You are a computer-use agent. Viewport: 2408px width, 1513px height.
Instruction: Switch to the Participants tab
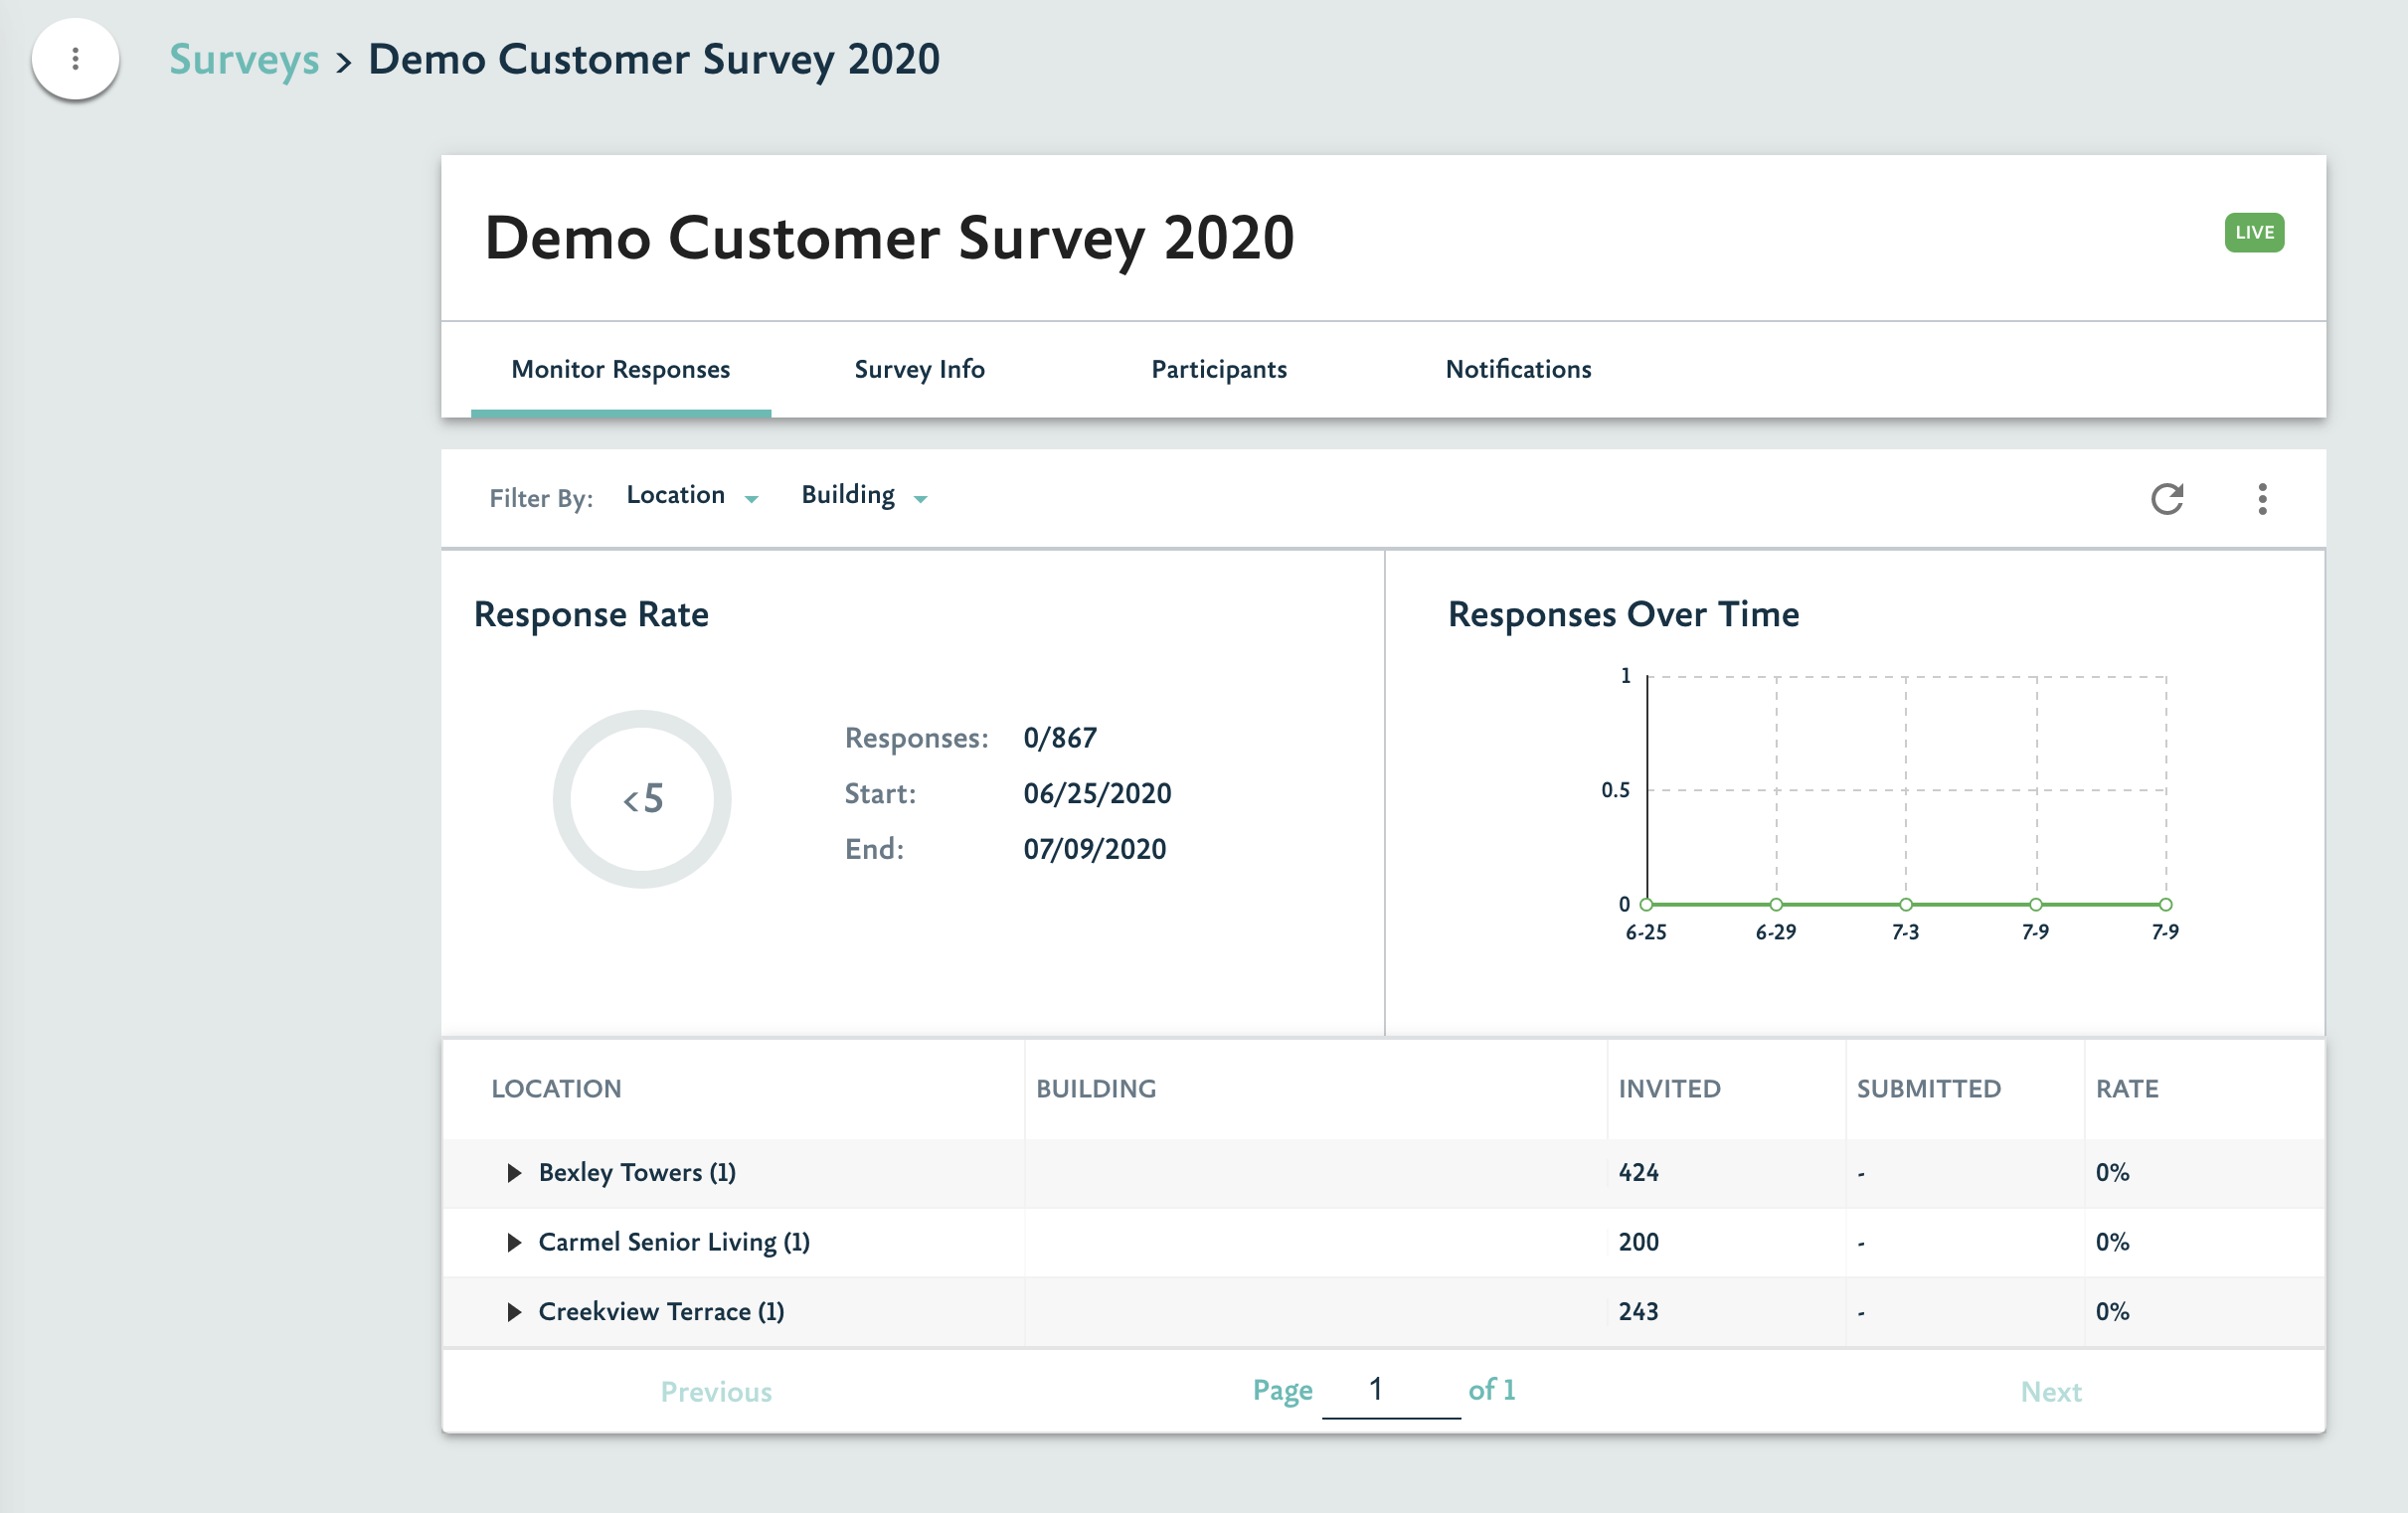click(1218, 369)
